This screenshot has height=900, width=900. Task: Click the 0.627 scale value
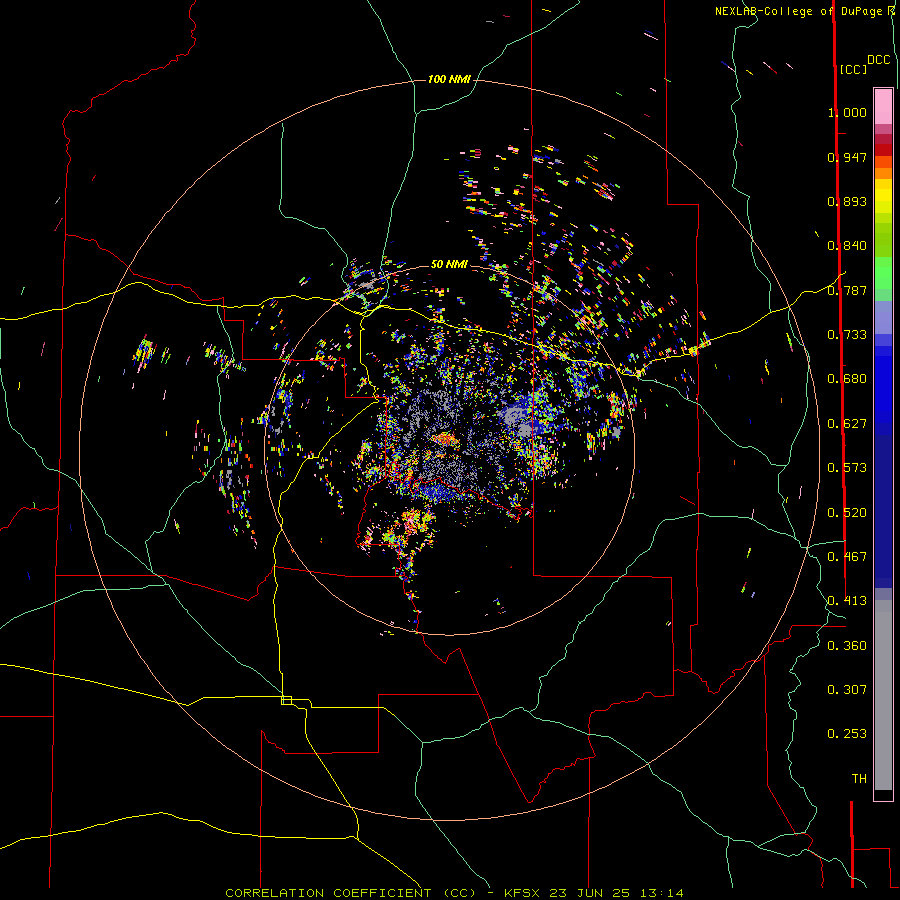(x=847, y=424)
